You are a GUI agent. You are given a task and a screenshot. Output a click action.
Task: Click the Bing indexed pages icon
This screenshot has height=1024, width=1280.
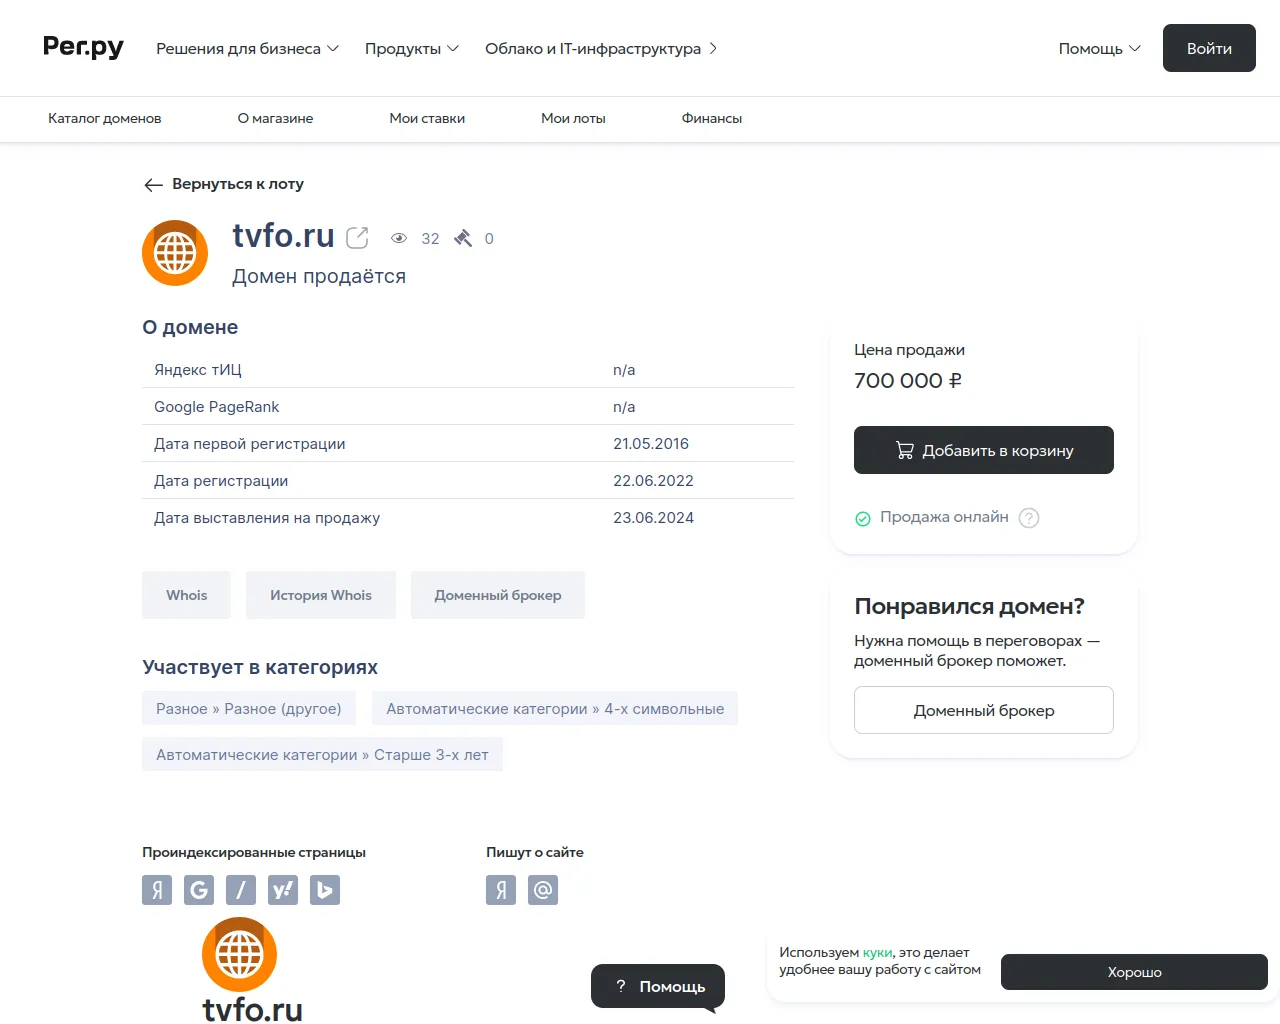[325, 890]
